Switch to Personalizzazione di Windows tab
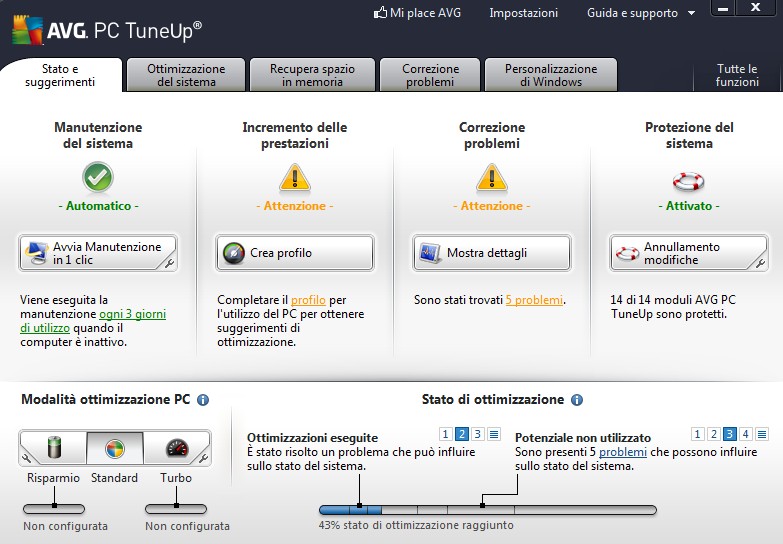The image size is (783, 544). click(x=551, y=75)
